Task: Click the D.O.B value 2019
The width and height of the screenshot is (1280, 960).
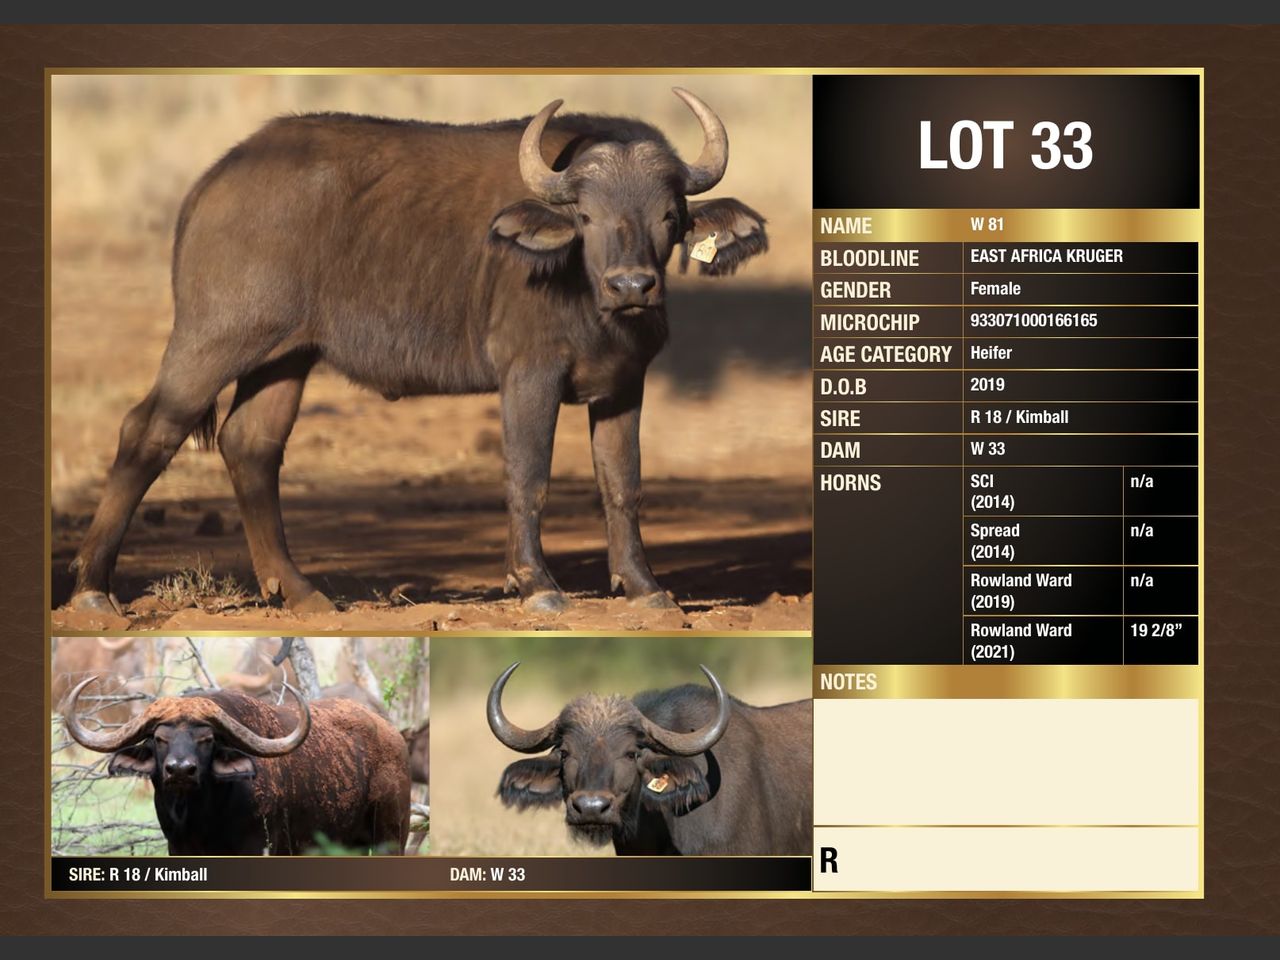Action: 987,385
